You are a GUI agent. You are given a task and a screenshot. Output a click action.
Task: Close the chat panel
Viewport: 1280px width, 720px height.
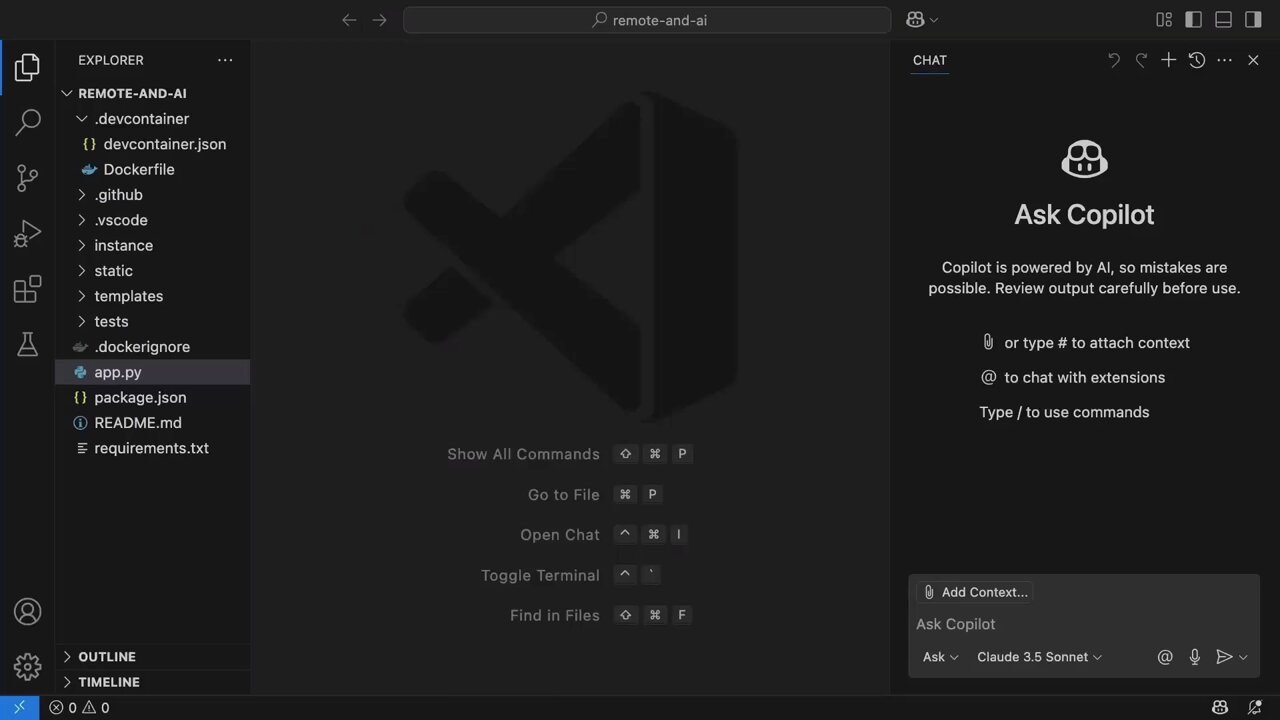pyautogui.click(x=1253, y=60)
